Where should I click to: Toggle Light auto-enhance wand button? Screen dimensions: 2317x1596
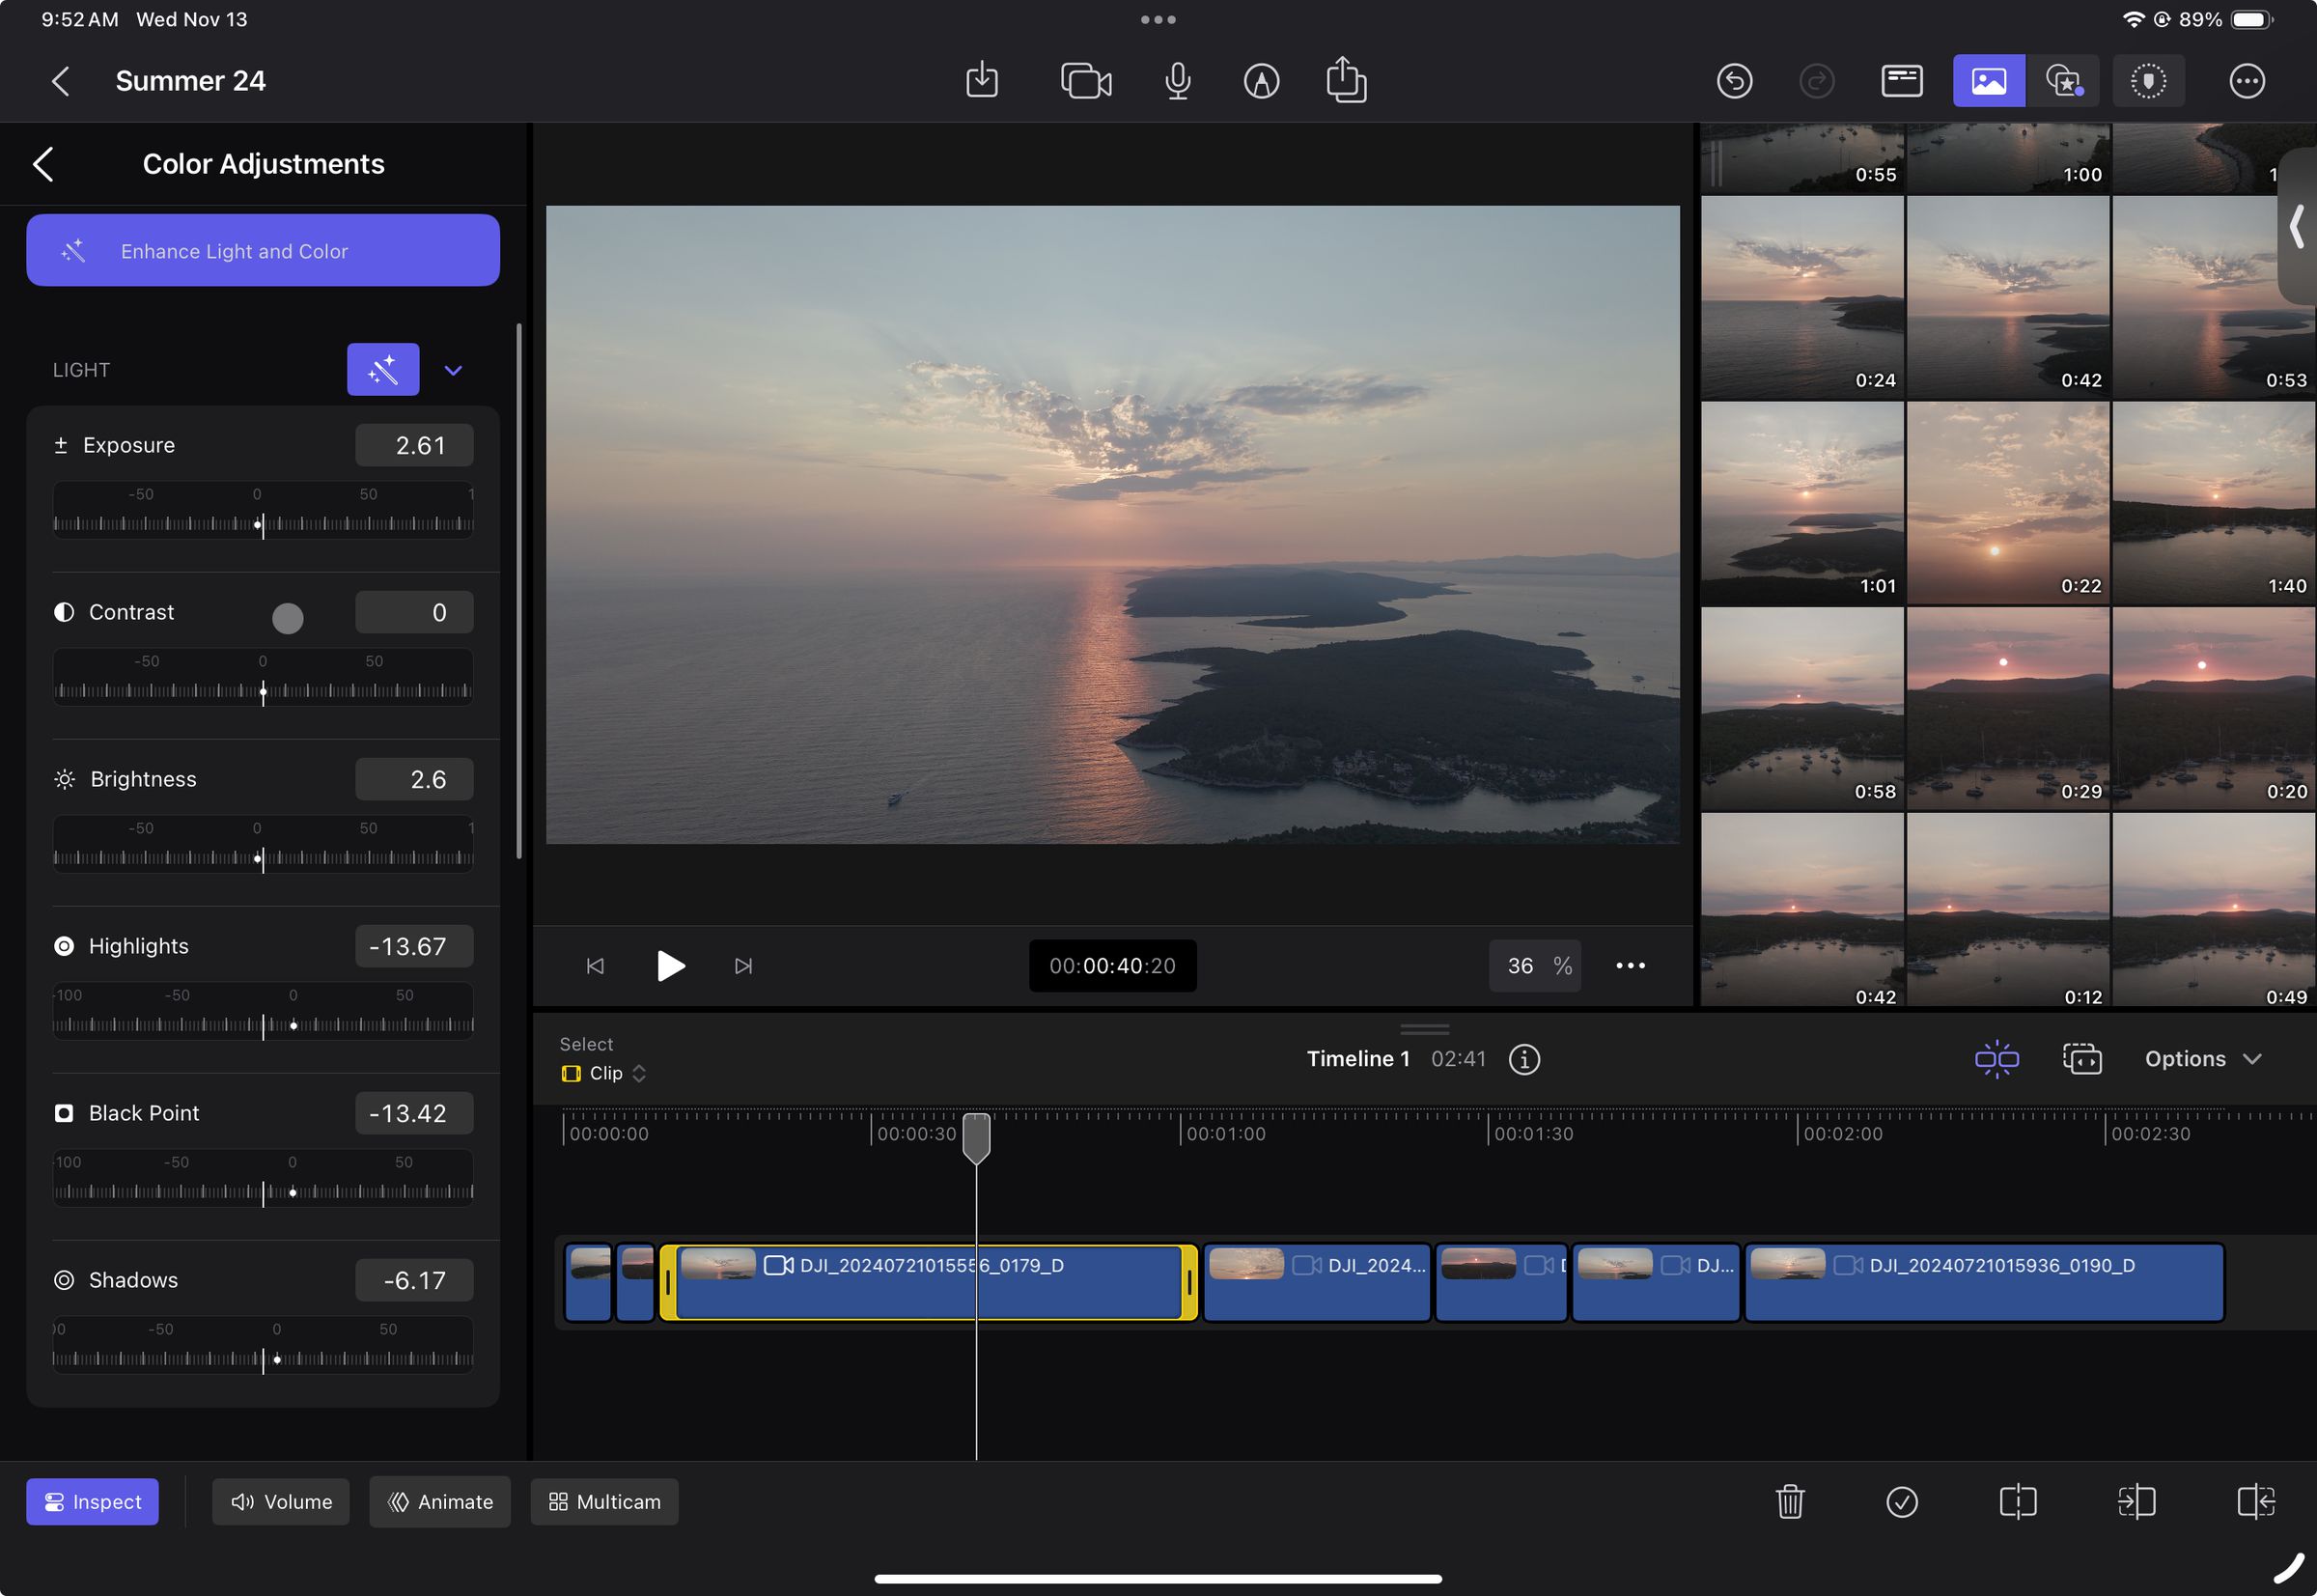(x=382, y=370)
